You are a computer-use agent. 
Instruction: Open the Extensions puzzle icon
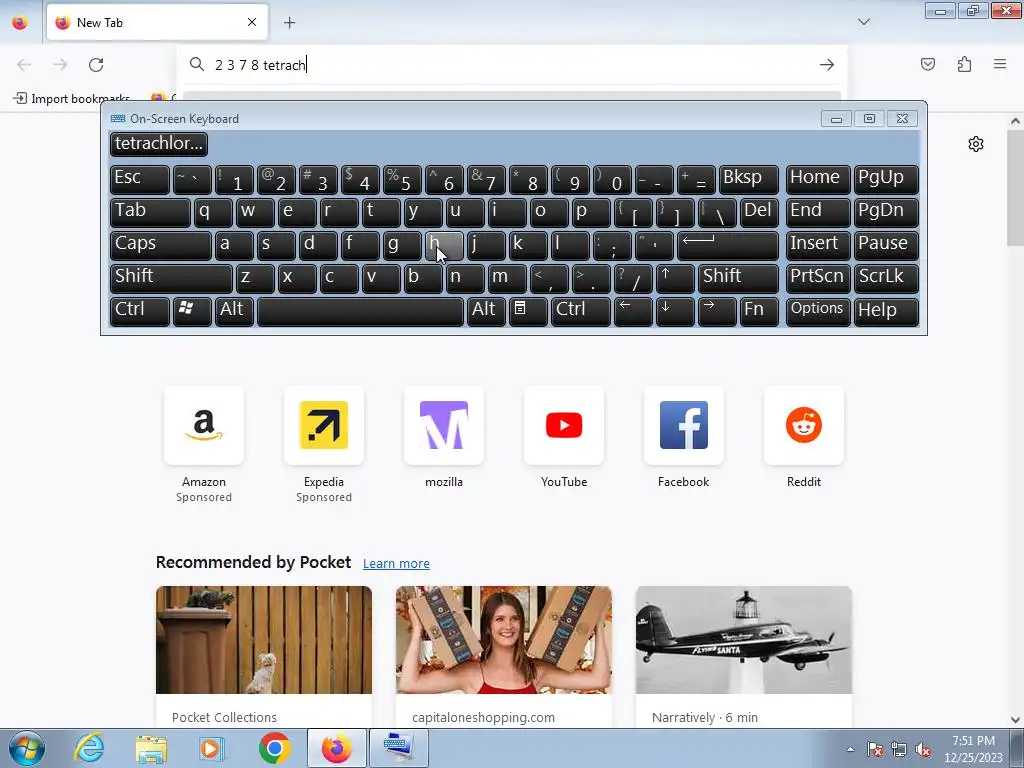964,64
